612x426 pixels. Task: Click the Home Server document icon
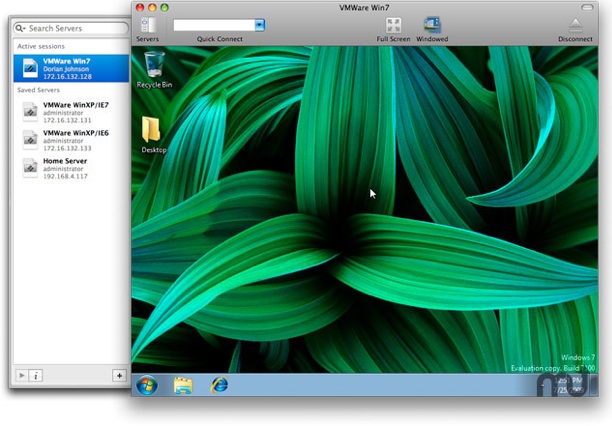pyautogui.click(x=30, y=168)
